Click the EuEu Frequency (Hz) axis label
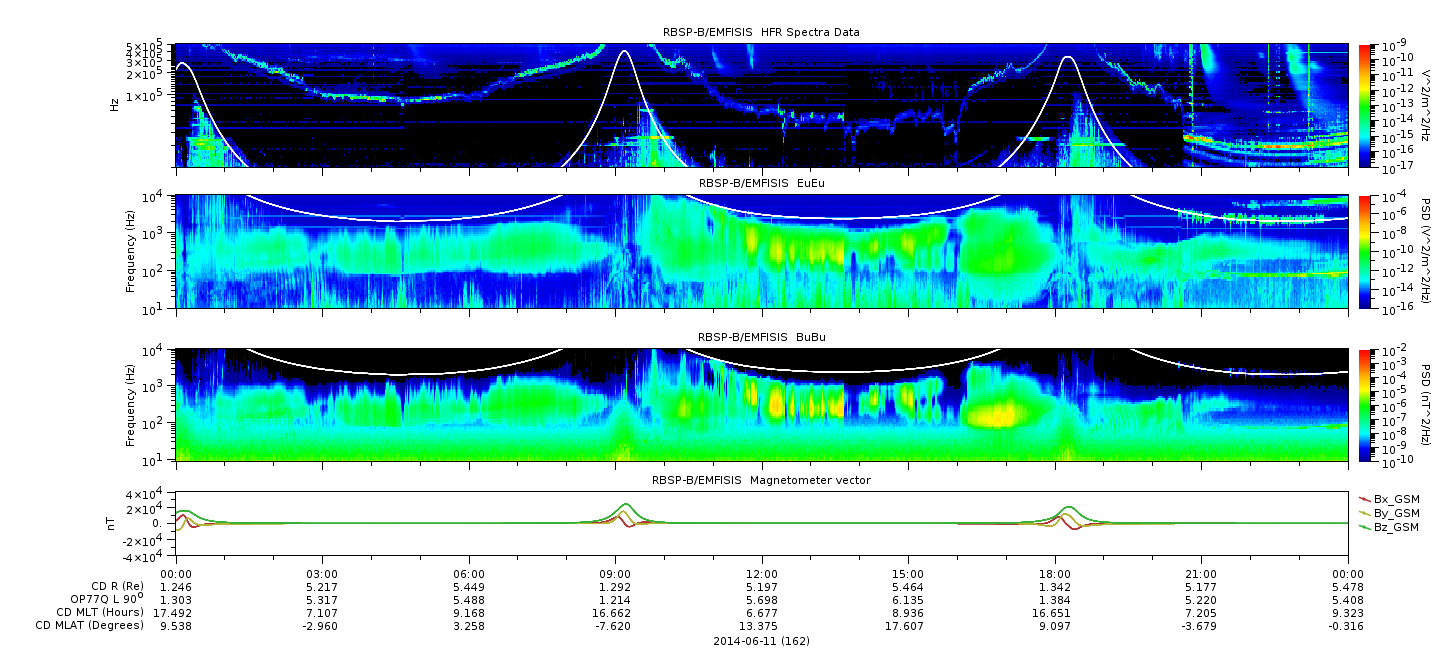The image size is (1447, 658). tap(131, 252)
